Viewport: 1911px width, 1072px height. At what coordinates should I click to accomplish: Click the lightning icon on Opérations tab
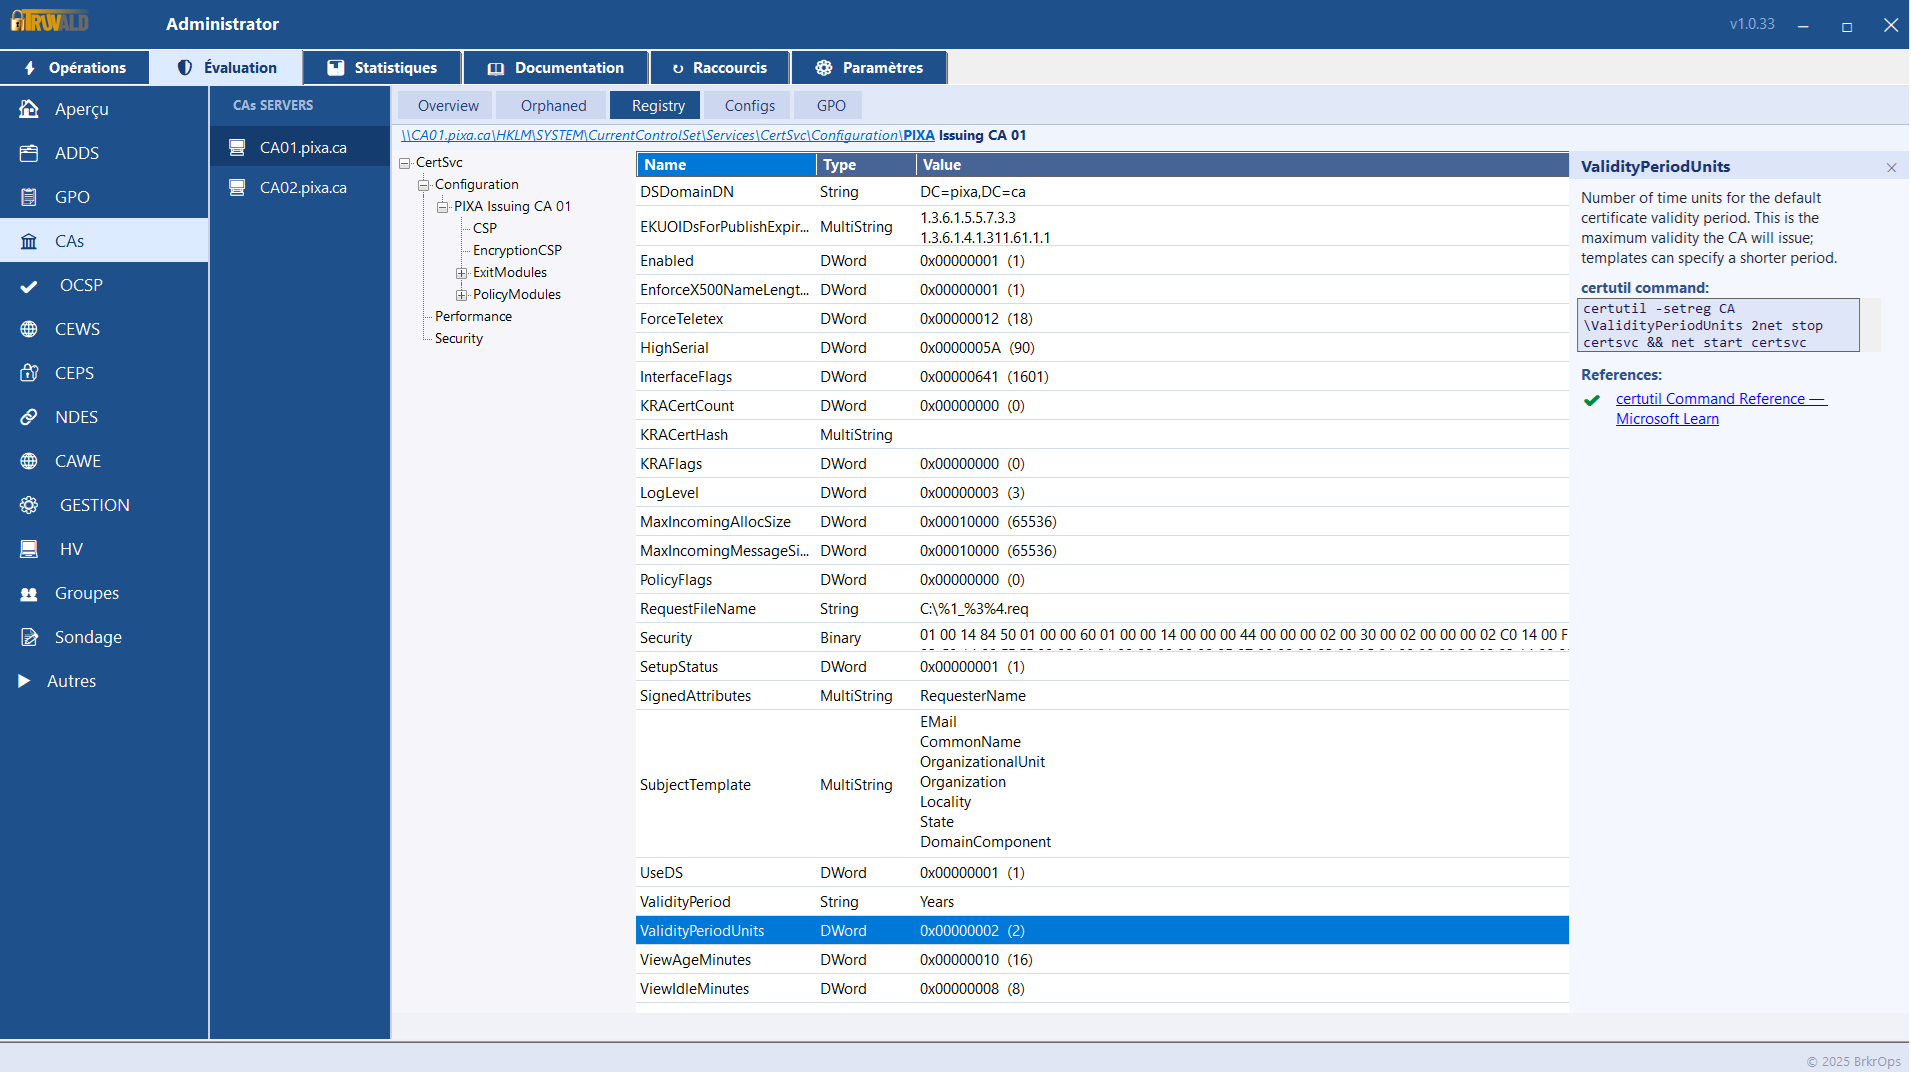point(30,68)
